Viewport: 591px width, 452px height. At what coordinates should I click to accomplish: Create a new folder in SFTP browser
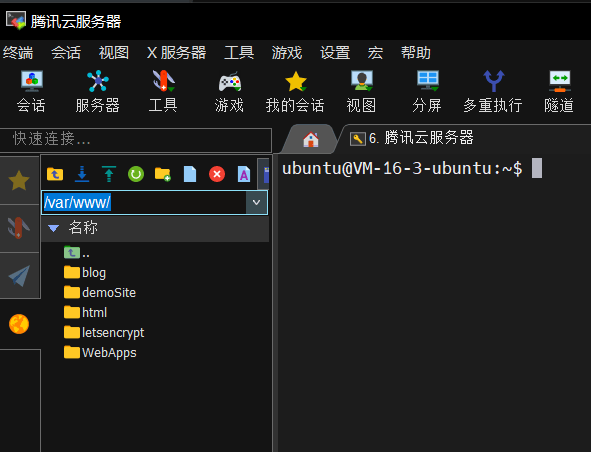point(163,174)
